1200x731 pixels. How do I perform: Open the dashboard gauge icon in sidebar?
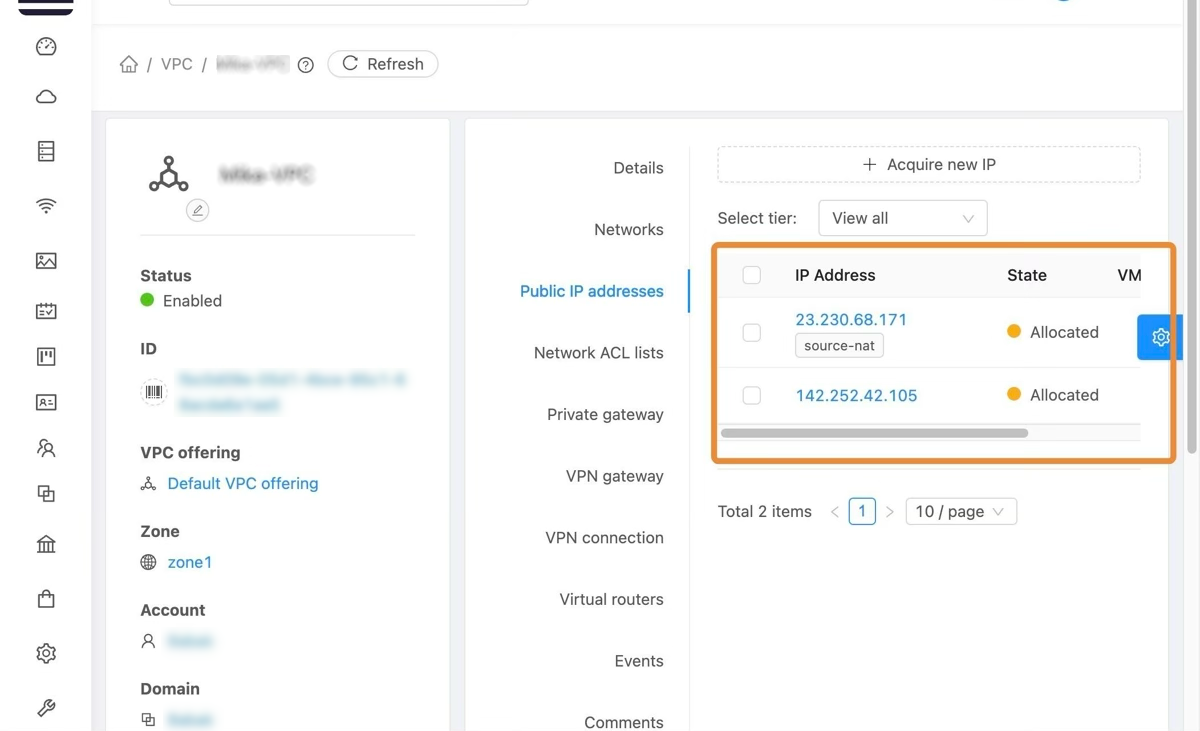coord(46,47)
